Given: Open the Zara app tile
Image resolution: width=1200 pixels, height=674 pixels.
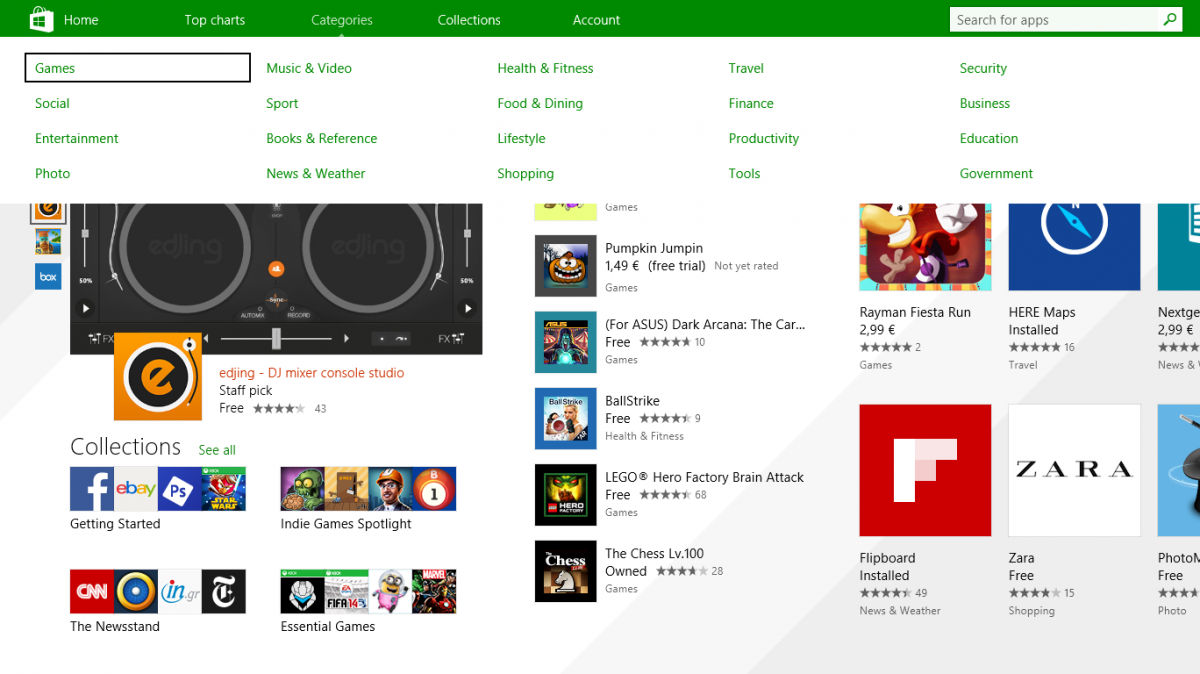Looking at the screenshot, I should tap(1074, 470).
